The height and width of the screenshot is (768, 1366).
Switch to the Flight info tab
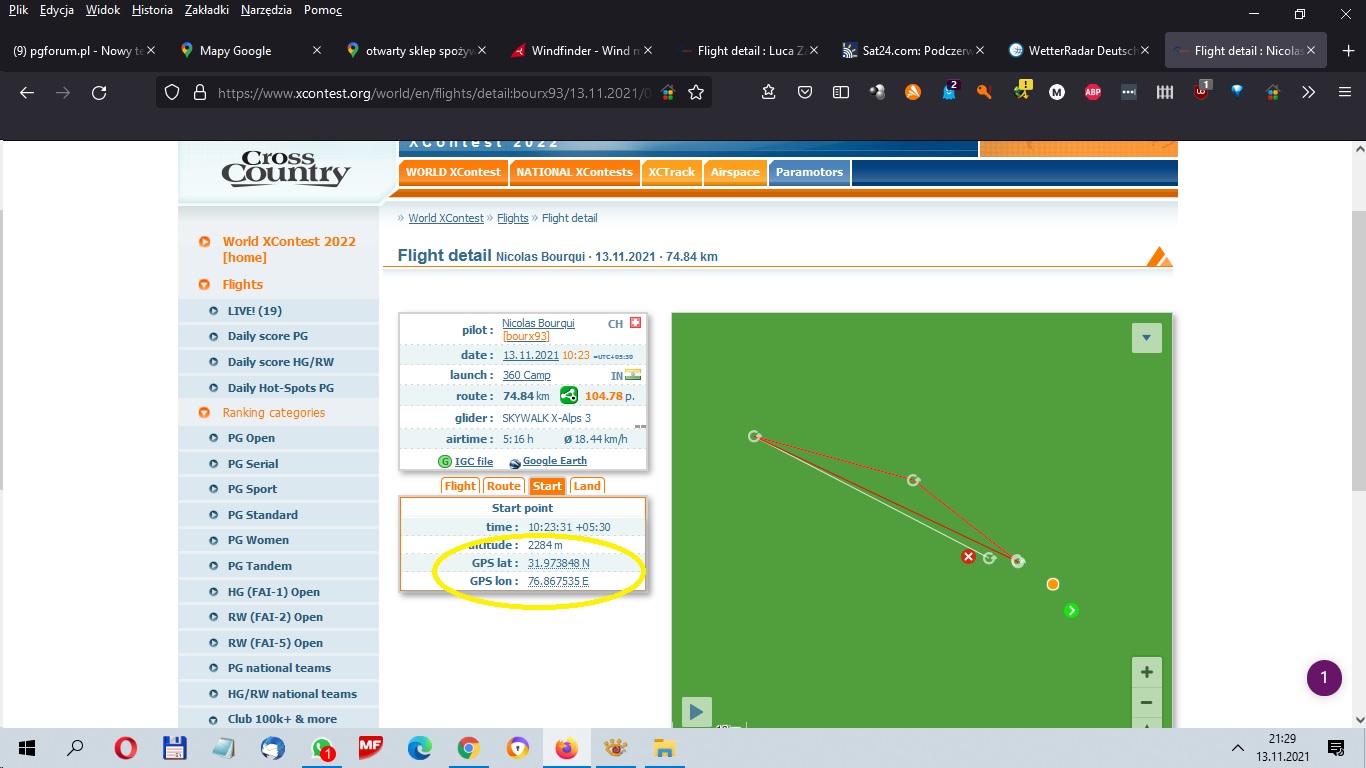tap(460, 486)
